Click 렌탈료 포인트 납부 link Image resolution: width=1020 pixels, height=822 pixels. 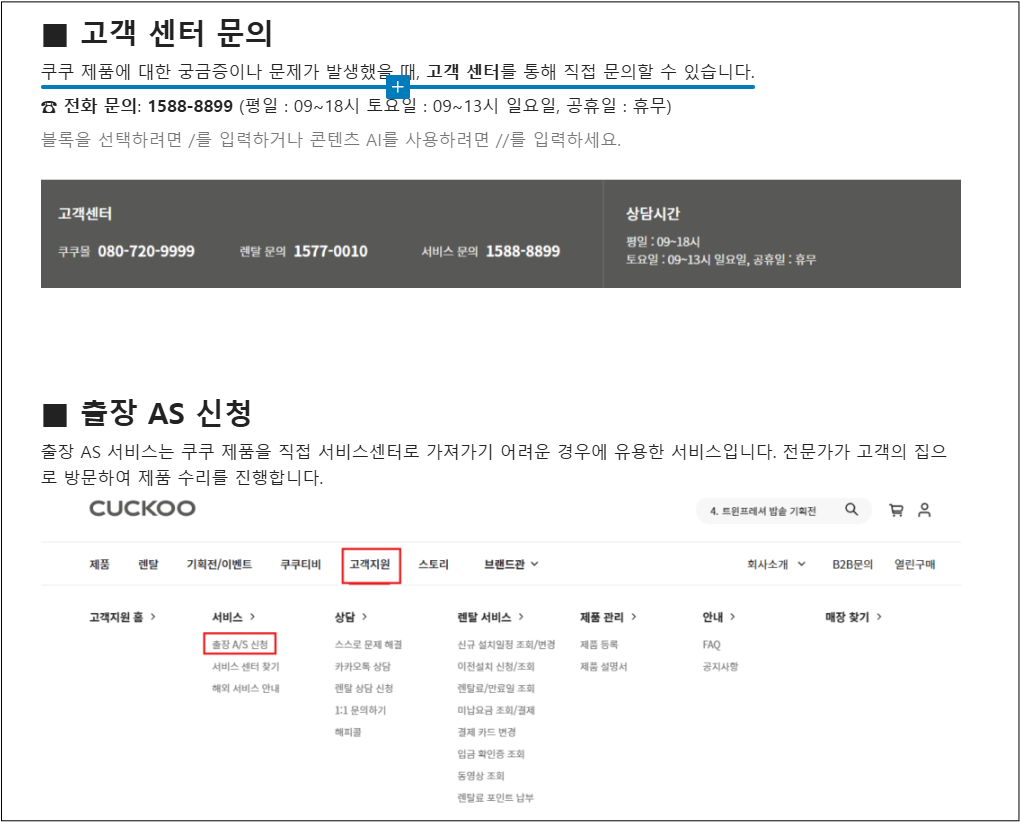[496, 798]
